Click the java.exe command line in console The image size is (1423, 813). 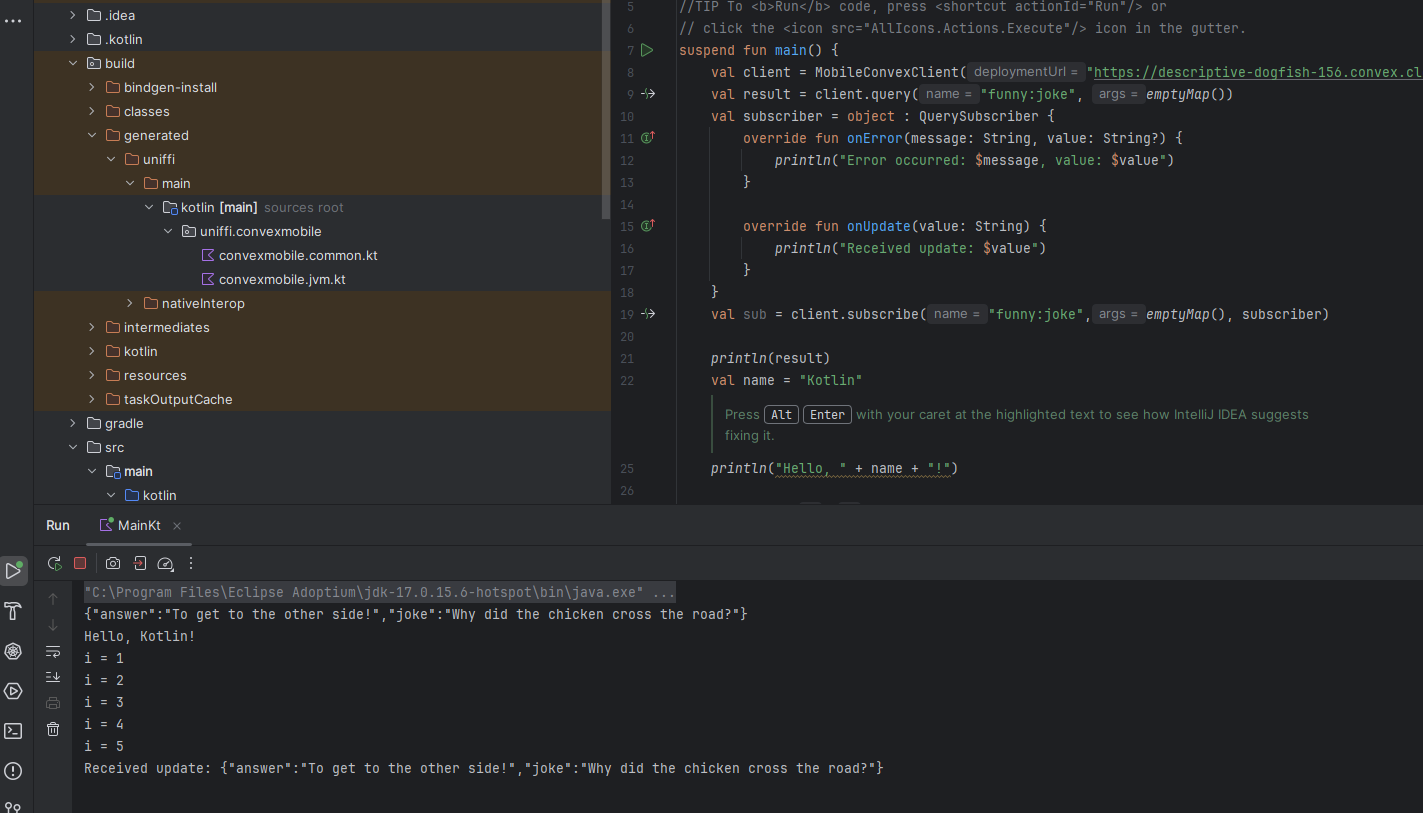[379, 592]
